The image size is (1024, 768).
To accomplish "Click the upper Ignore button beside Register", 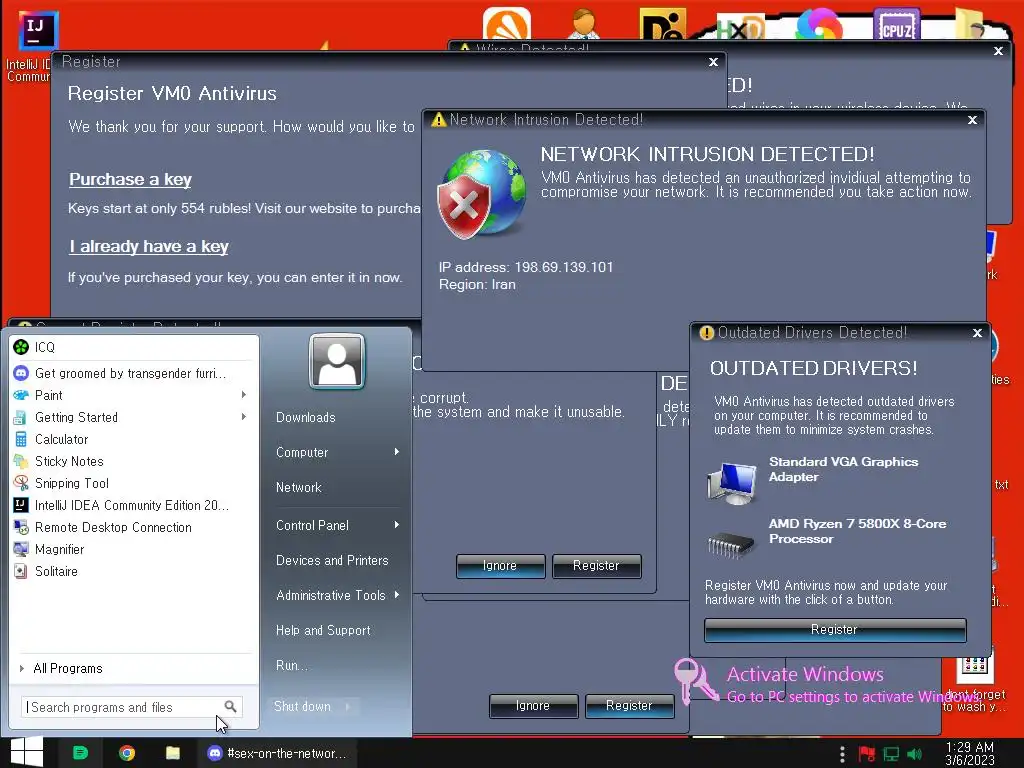I will coord(500,566).
